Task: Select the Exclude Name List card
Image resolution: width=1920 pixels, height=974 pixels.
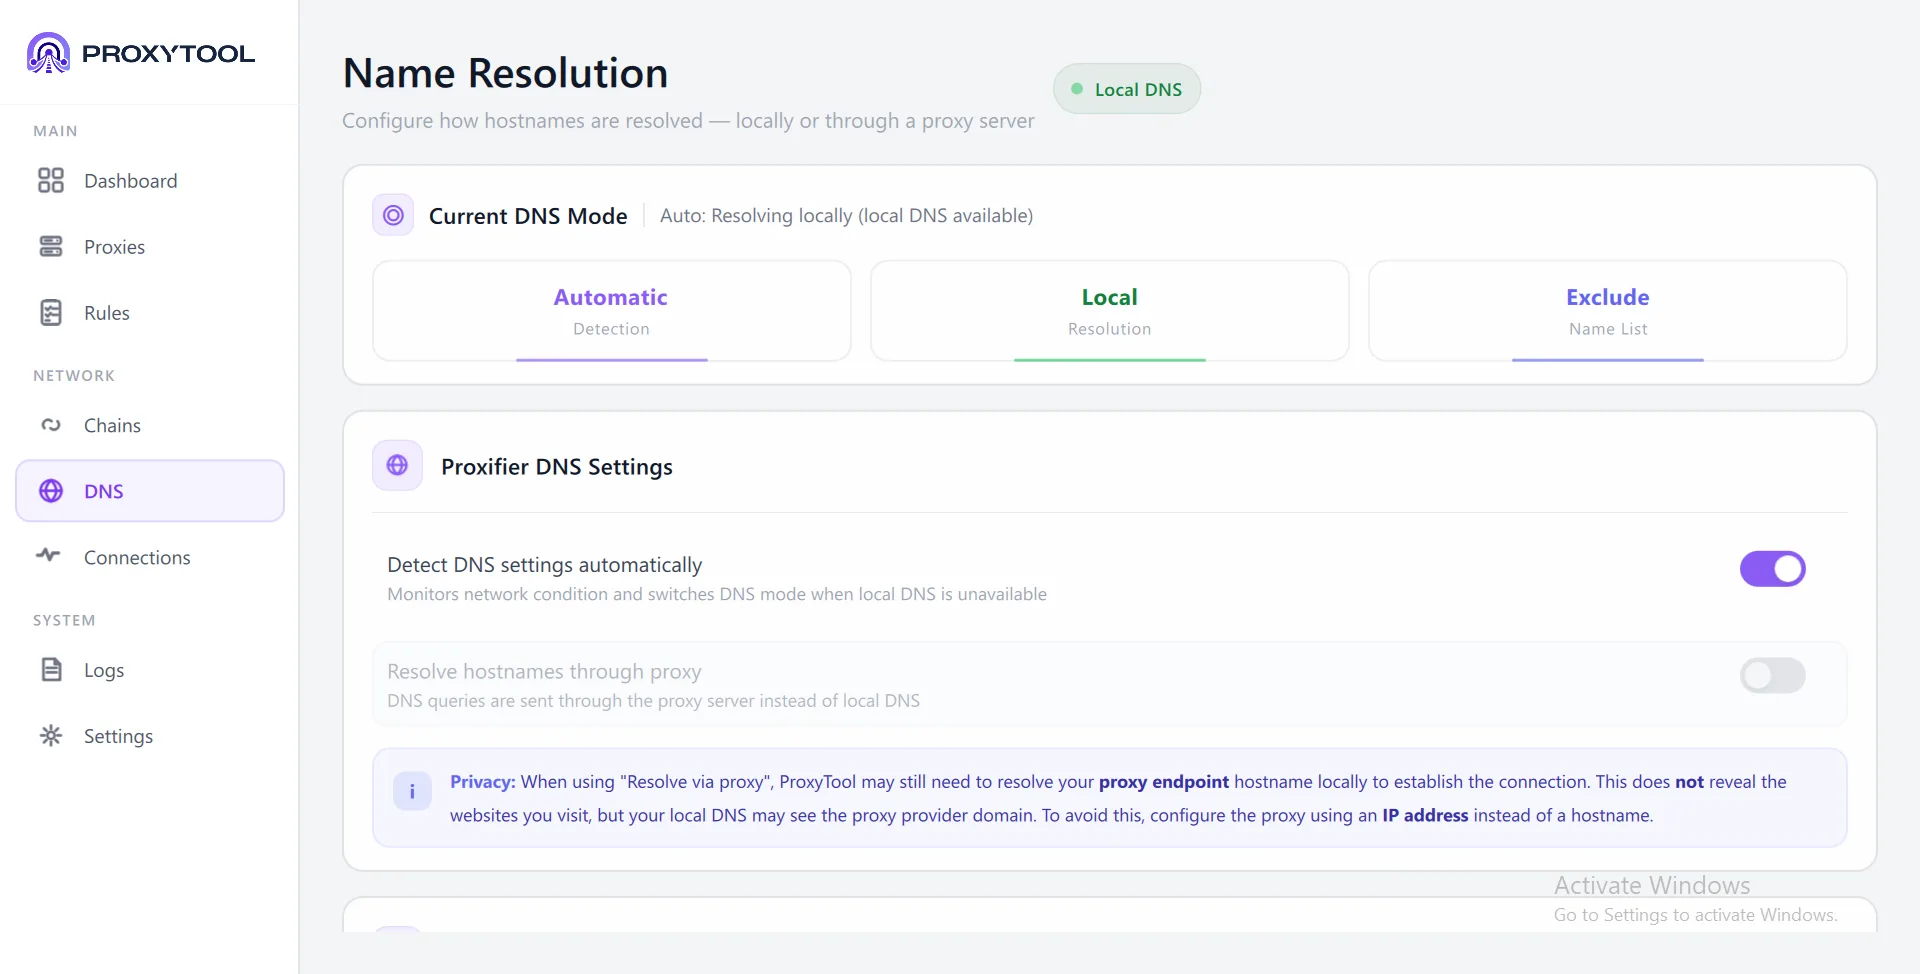Action: [x=1608, y=311]
